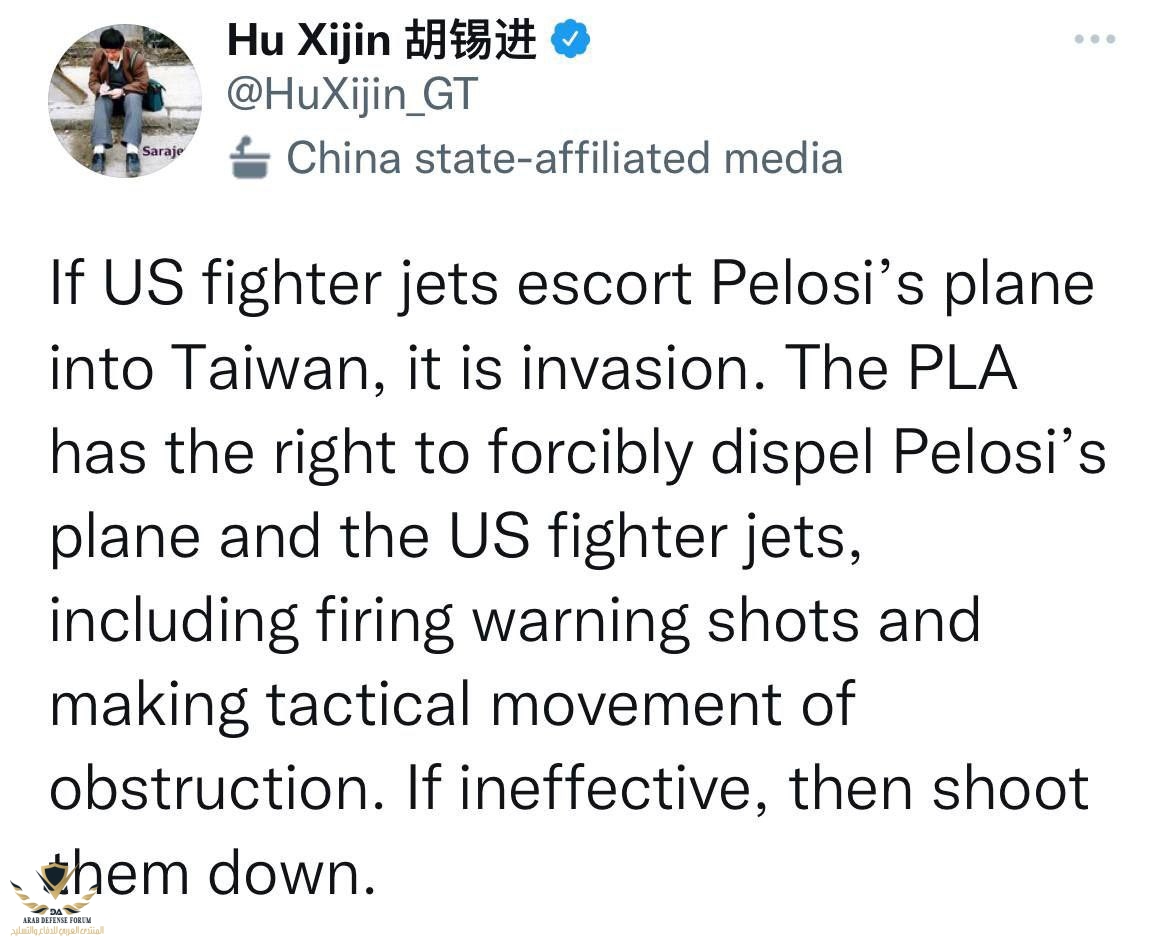Screen dimensions: 1170x938
Task: Click the Chinese characters 胡锡进 in name
Action: tap(471, 40)
